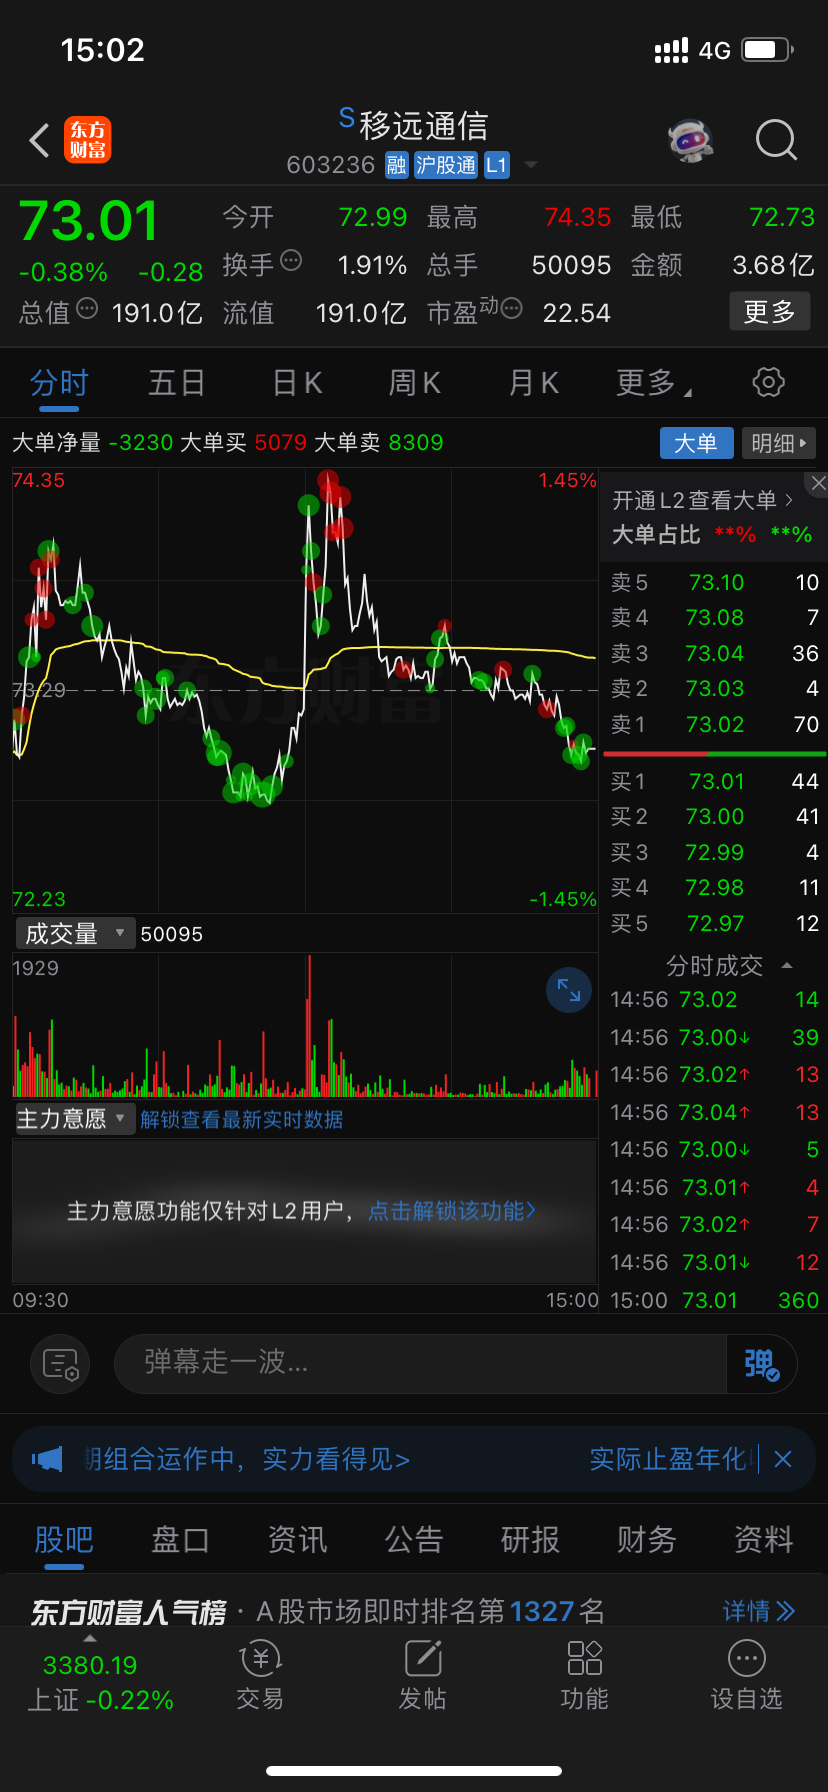Close the L2 大单 promotion panel
Viewport: 828px width, 1792px height.
pyautogui.click(x=818, y=483)
